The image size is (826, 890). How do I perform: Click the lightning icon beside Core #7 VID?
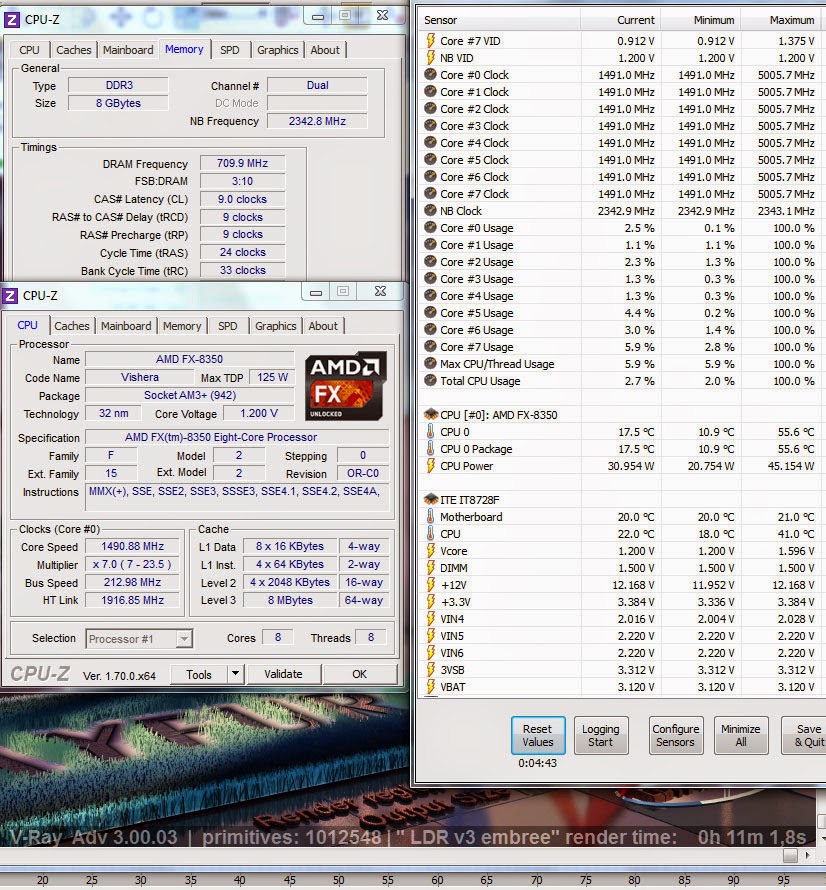tap(430, 41)
